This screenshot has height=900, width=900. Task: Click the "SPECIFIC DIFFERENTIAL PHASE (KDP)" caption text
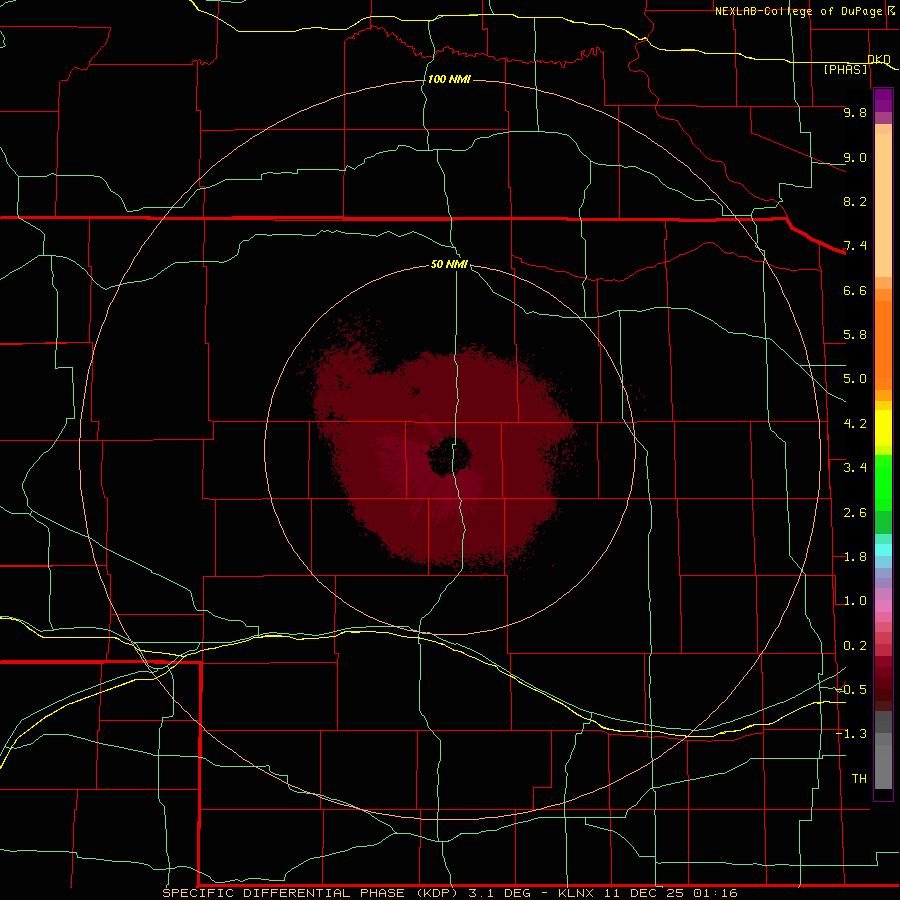click(x=312, y=893)
